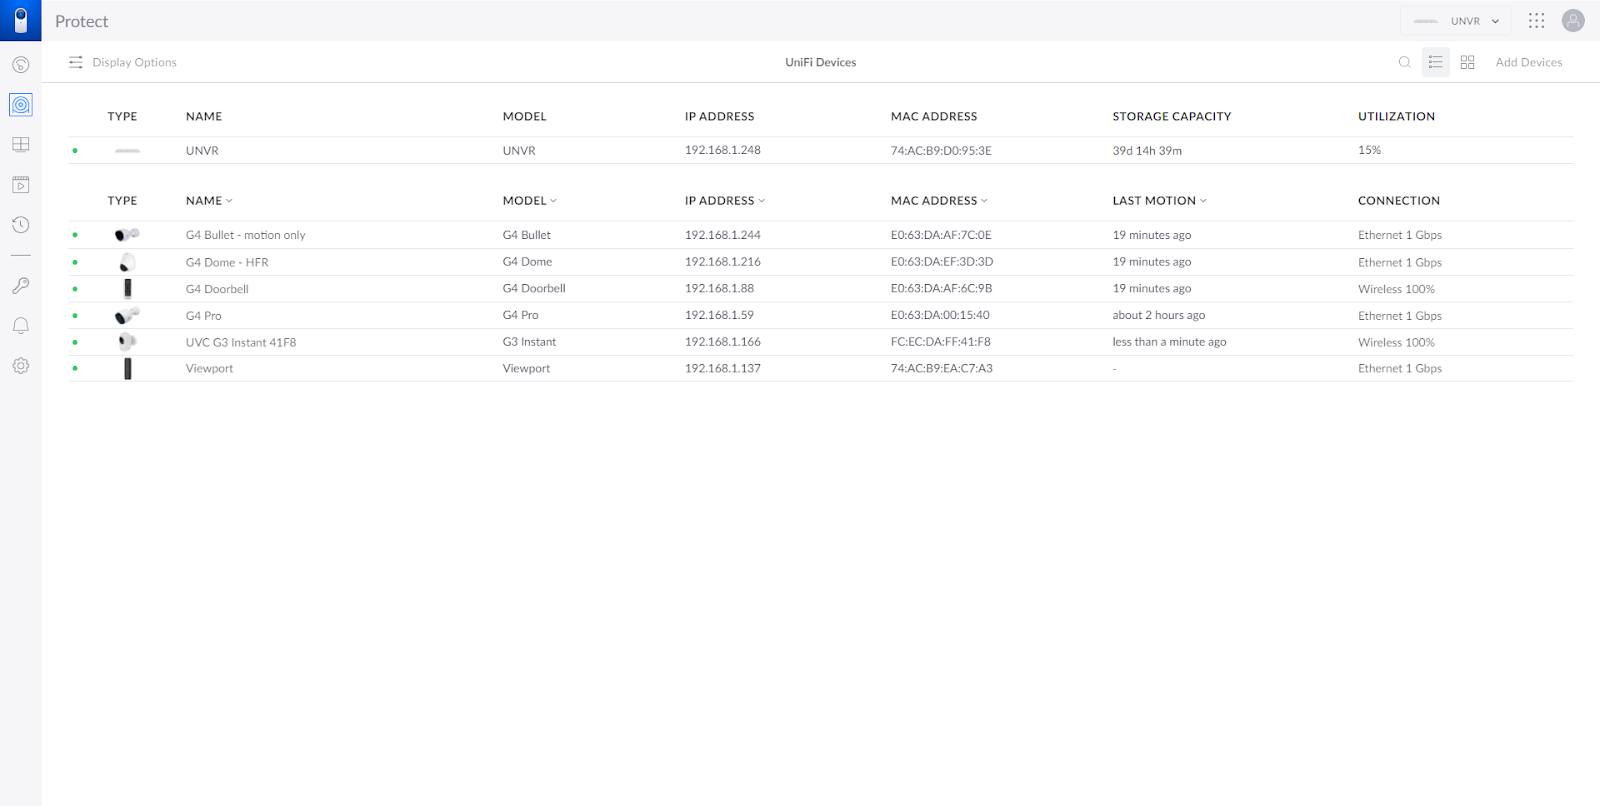The height and width of the screenshot is (806, 1600).
Task: Click the Viewport device icon
Action: [127, 369]
